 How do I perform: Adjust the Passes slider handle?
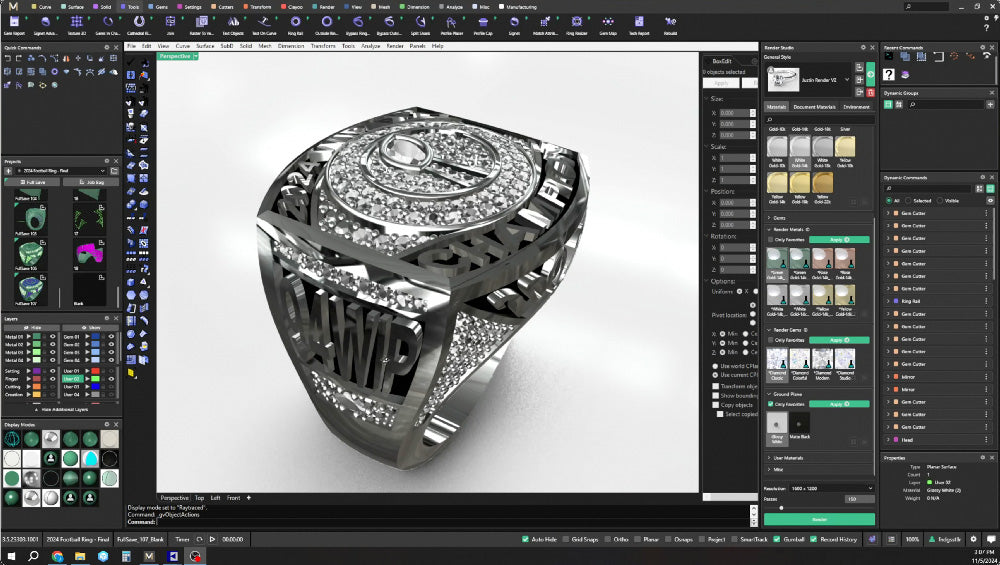tap(781, 508)
